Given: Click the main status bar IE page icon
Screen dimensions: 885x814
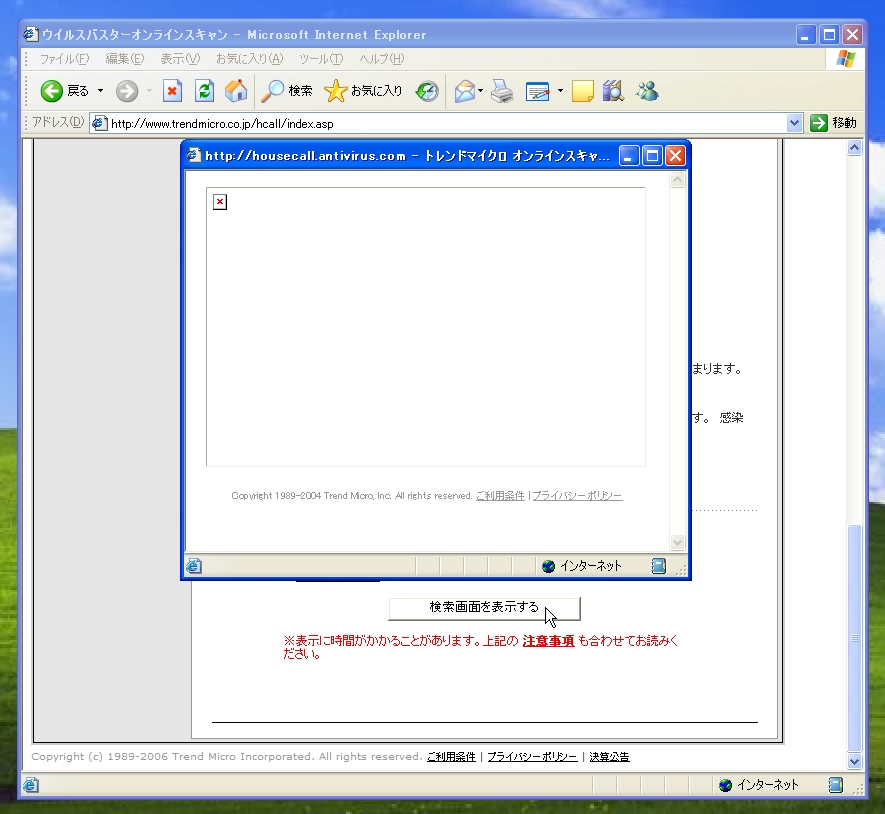Looking at the screenshot, I should point(31,785).
